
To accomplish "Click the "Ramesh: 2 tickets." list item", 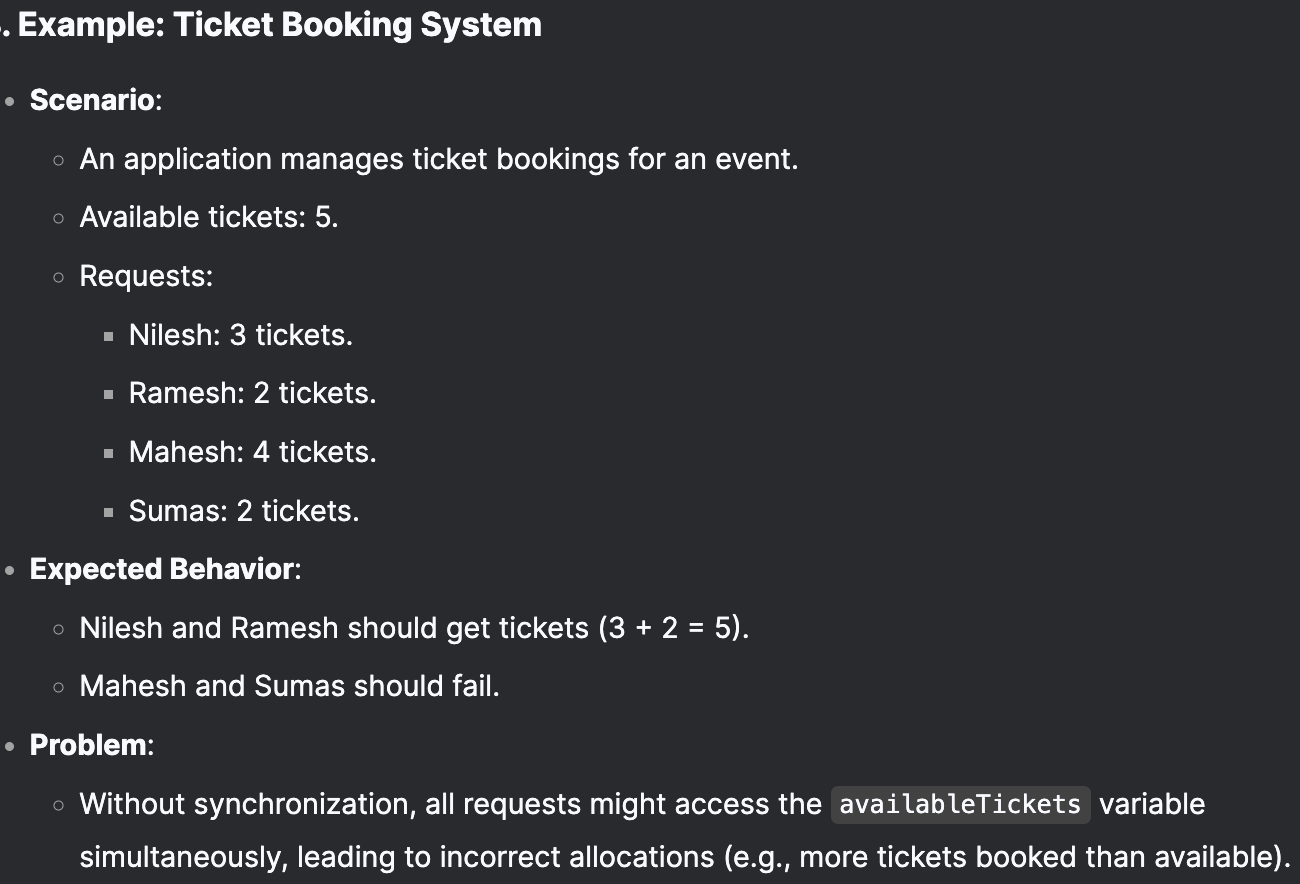I will coord(253,393).
